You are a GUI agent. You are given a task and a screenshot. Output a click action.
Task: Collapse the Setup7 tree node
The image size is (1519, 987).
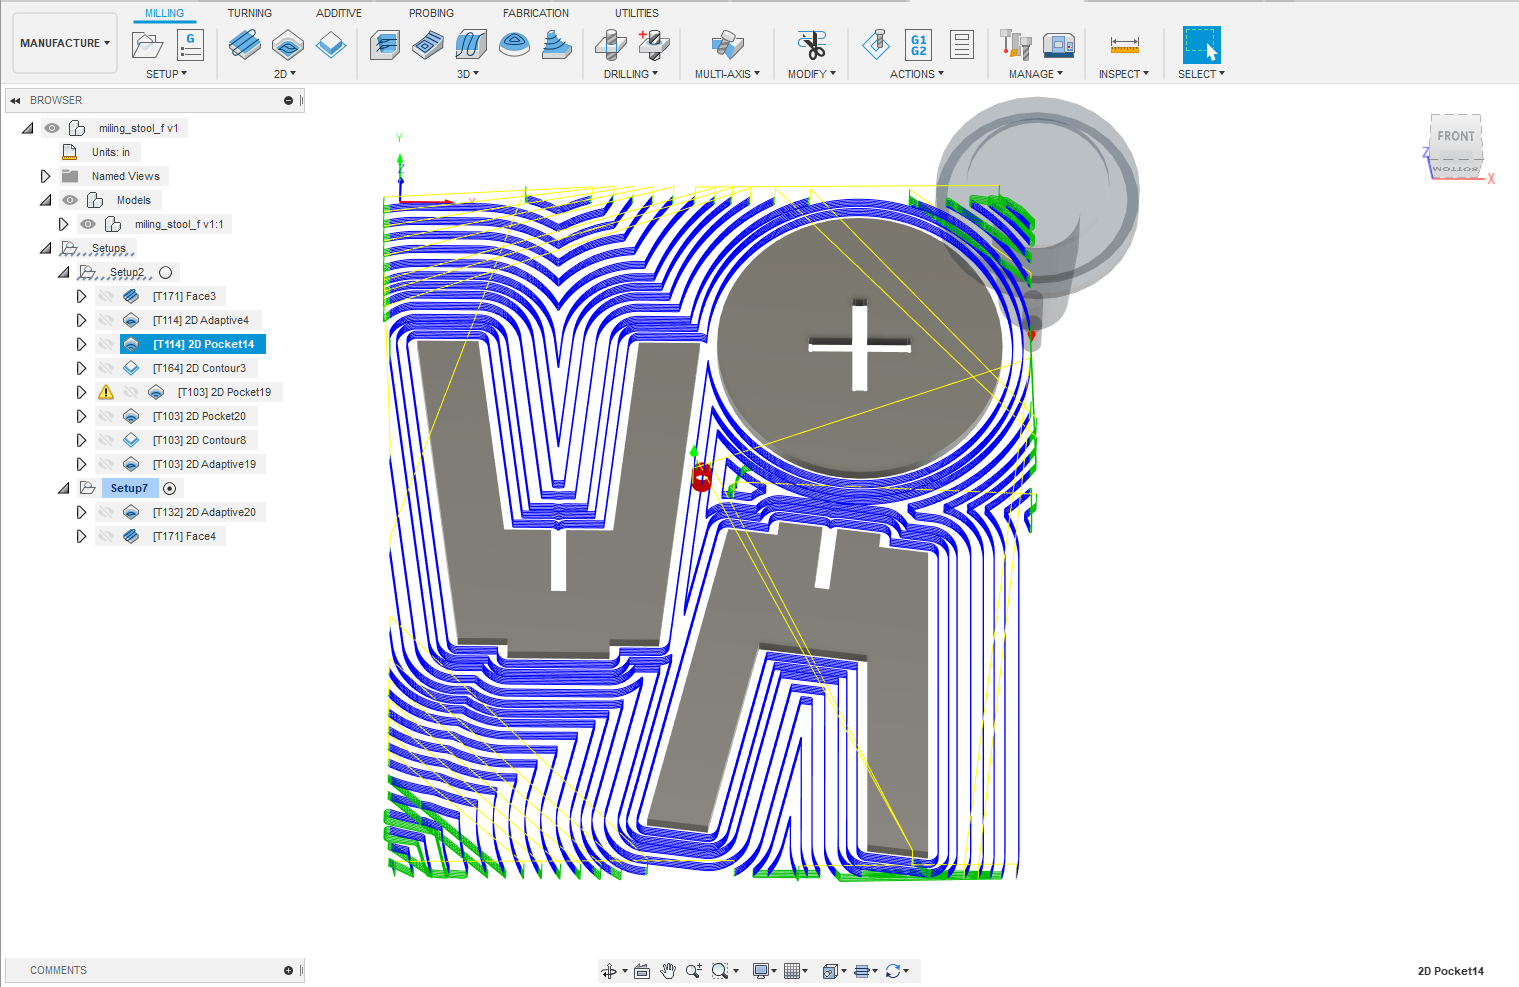64,488
